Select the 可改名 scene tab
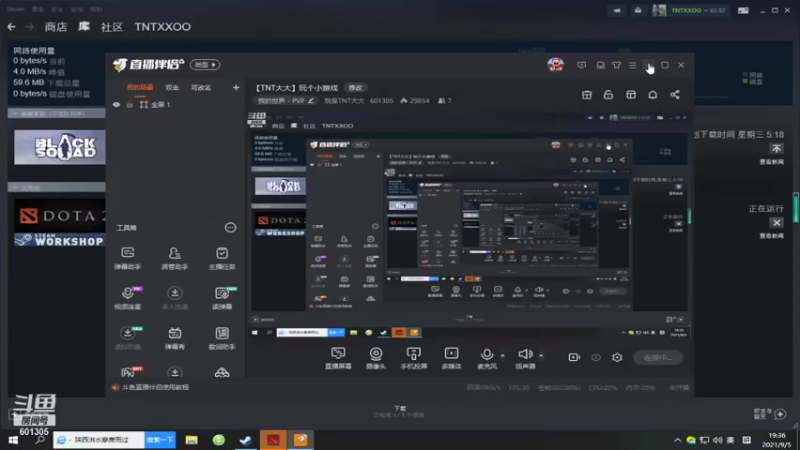 point(201,88)
